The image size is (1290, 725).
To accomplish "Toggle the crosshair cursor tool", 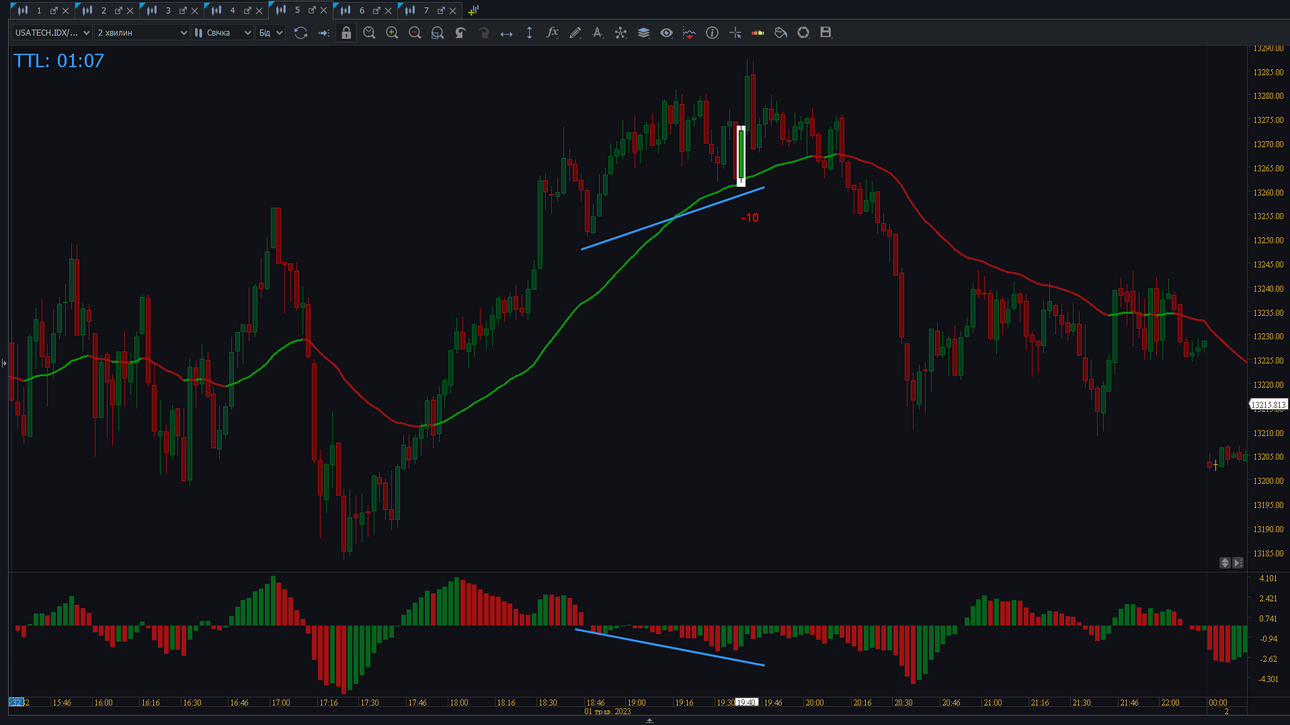I will click(x=735, y=33).
